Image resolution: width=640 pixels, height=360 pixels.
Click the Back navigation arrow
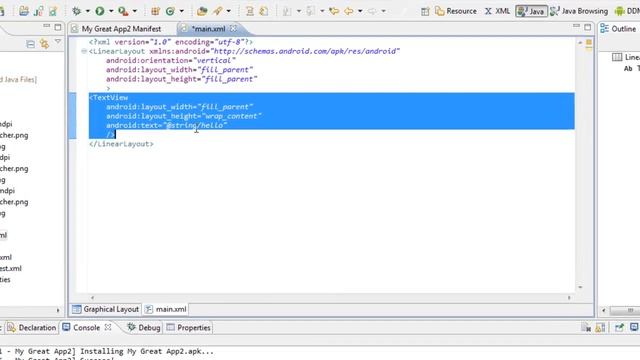[x=349, y=11]
